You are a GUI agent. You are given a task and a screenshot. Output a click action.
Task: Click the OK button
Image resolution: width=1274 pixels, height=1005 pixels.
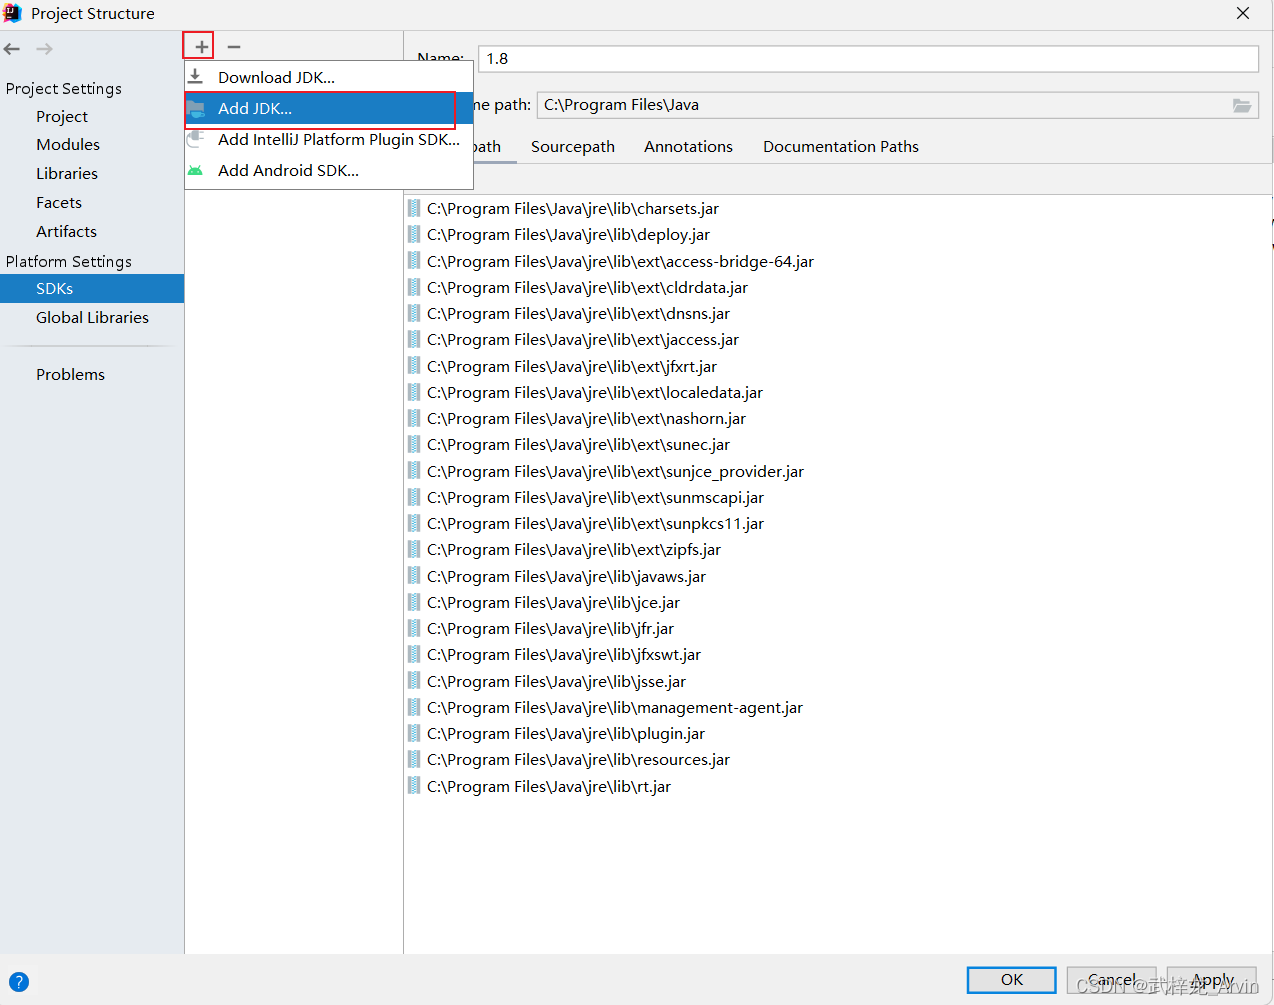1011,980
